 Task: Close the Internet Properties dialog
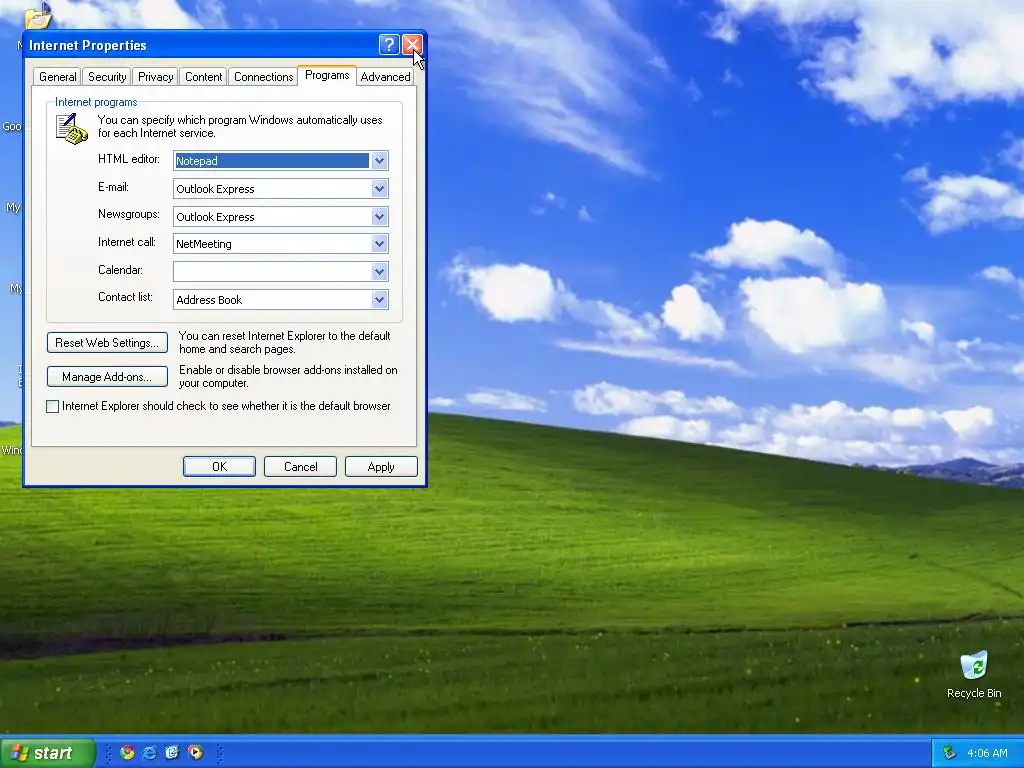pyautogui.click(x=412, y=44)
